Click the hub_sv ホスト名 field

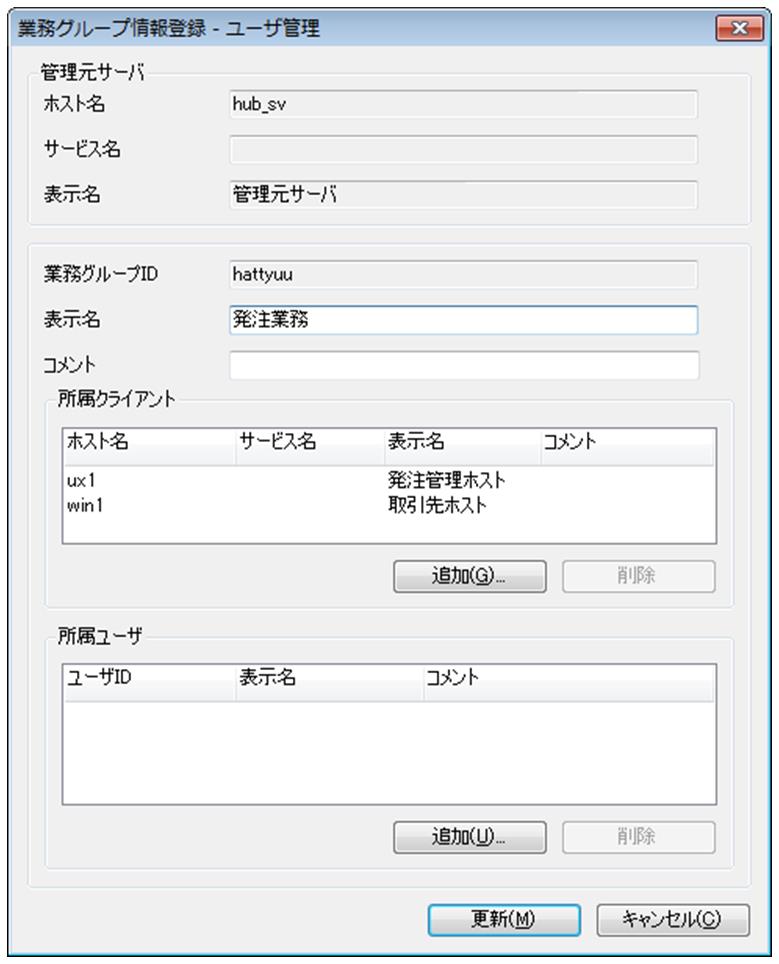coord(464,104)
